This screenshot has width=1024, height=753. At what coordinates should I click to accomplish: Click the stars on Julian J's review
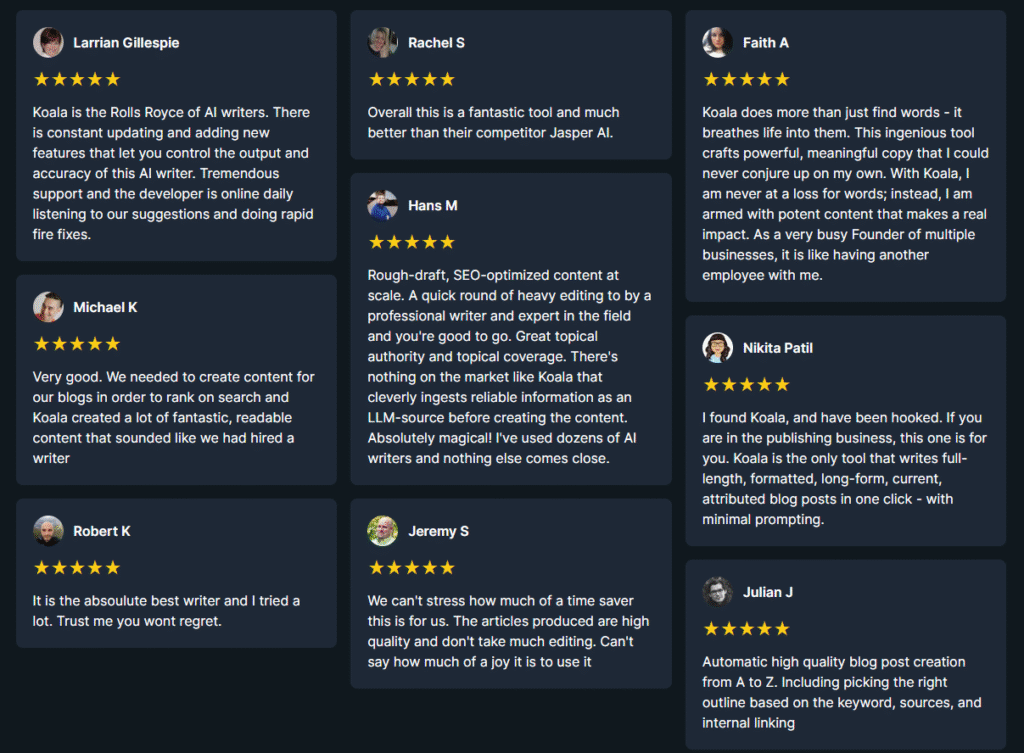point(746,629)
